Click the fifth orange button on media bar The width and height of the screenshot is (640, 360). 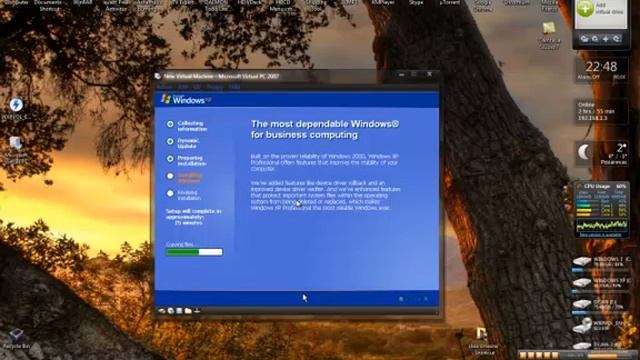554,355
